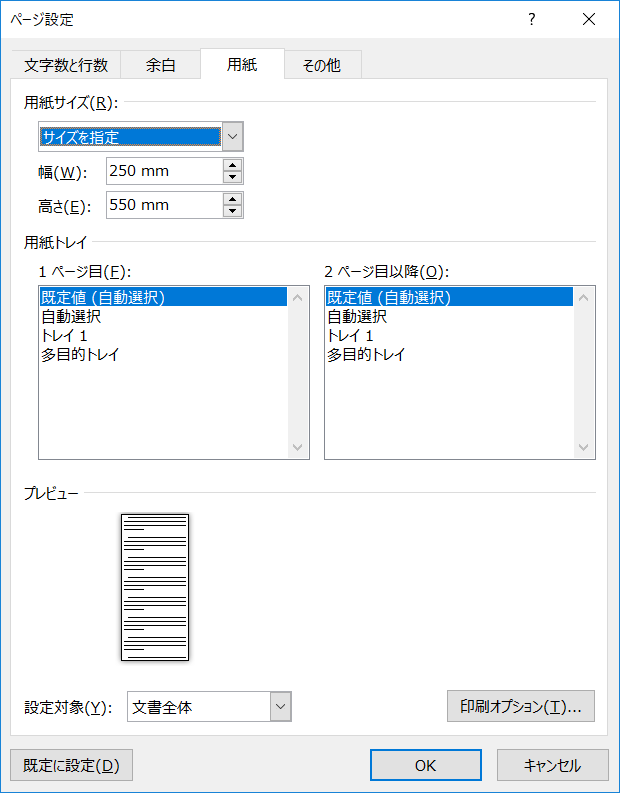Screen dimensions: 620x793
Task: Choose 自動選択 for pages after first
Action: (357, 316)
